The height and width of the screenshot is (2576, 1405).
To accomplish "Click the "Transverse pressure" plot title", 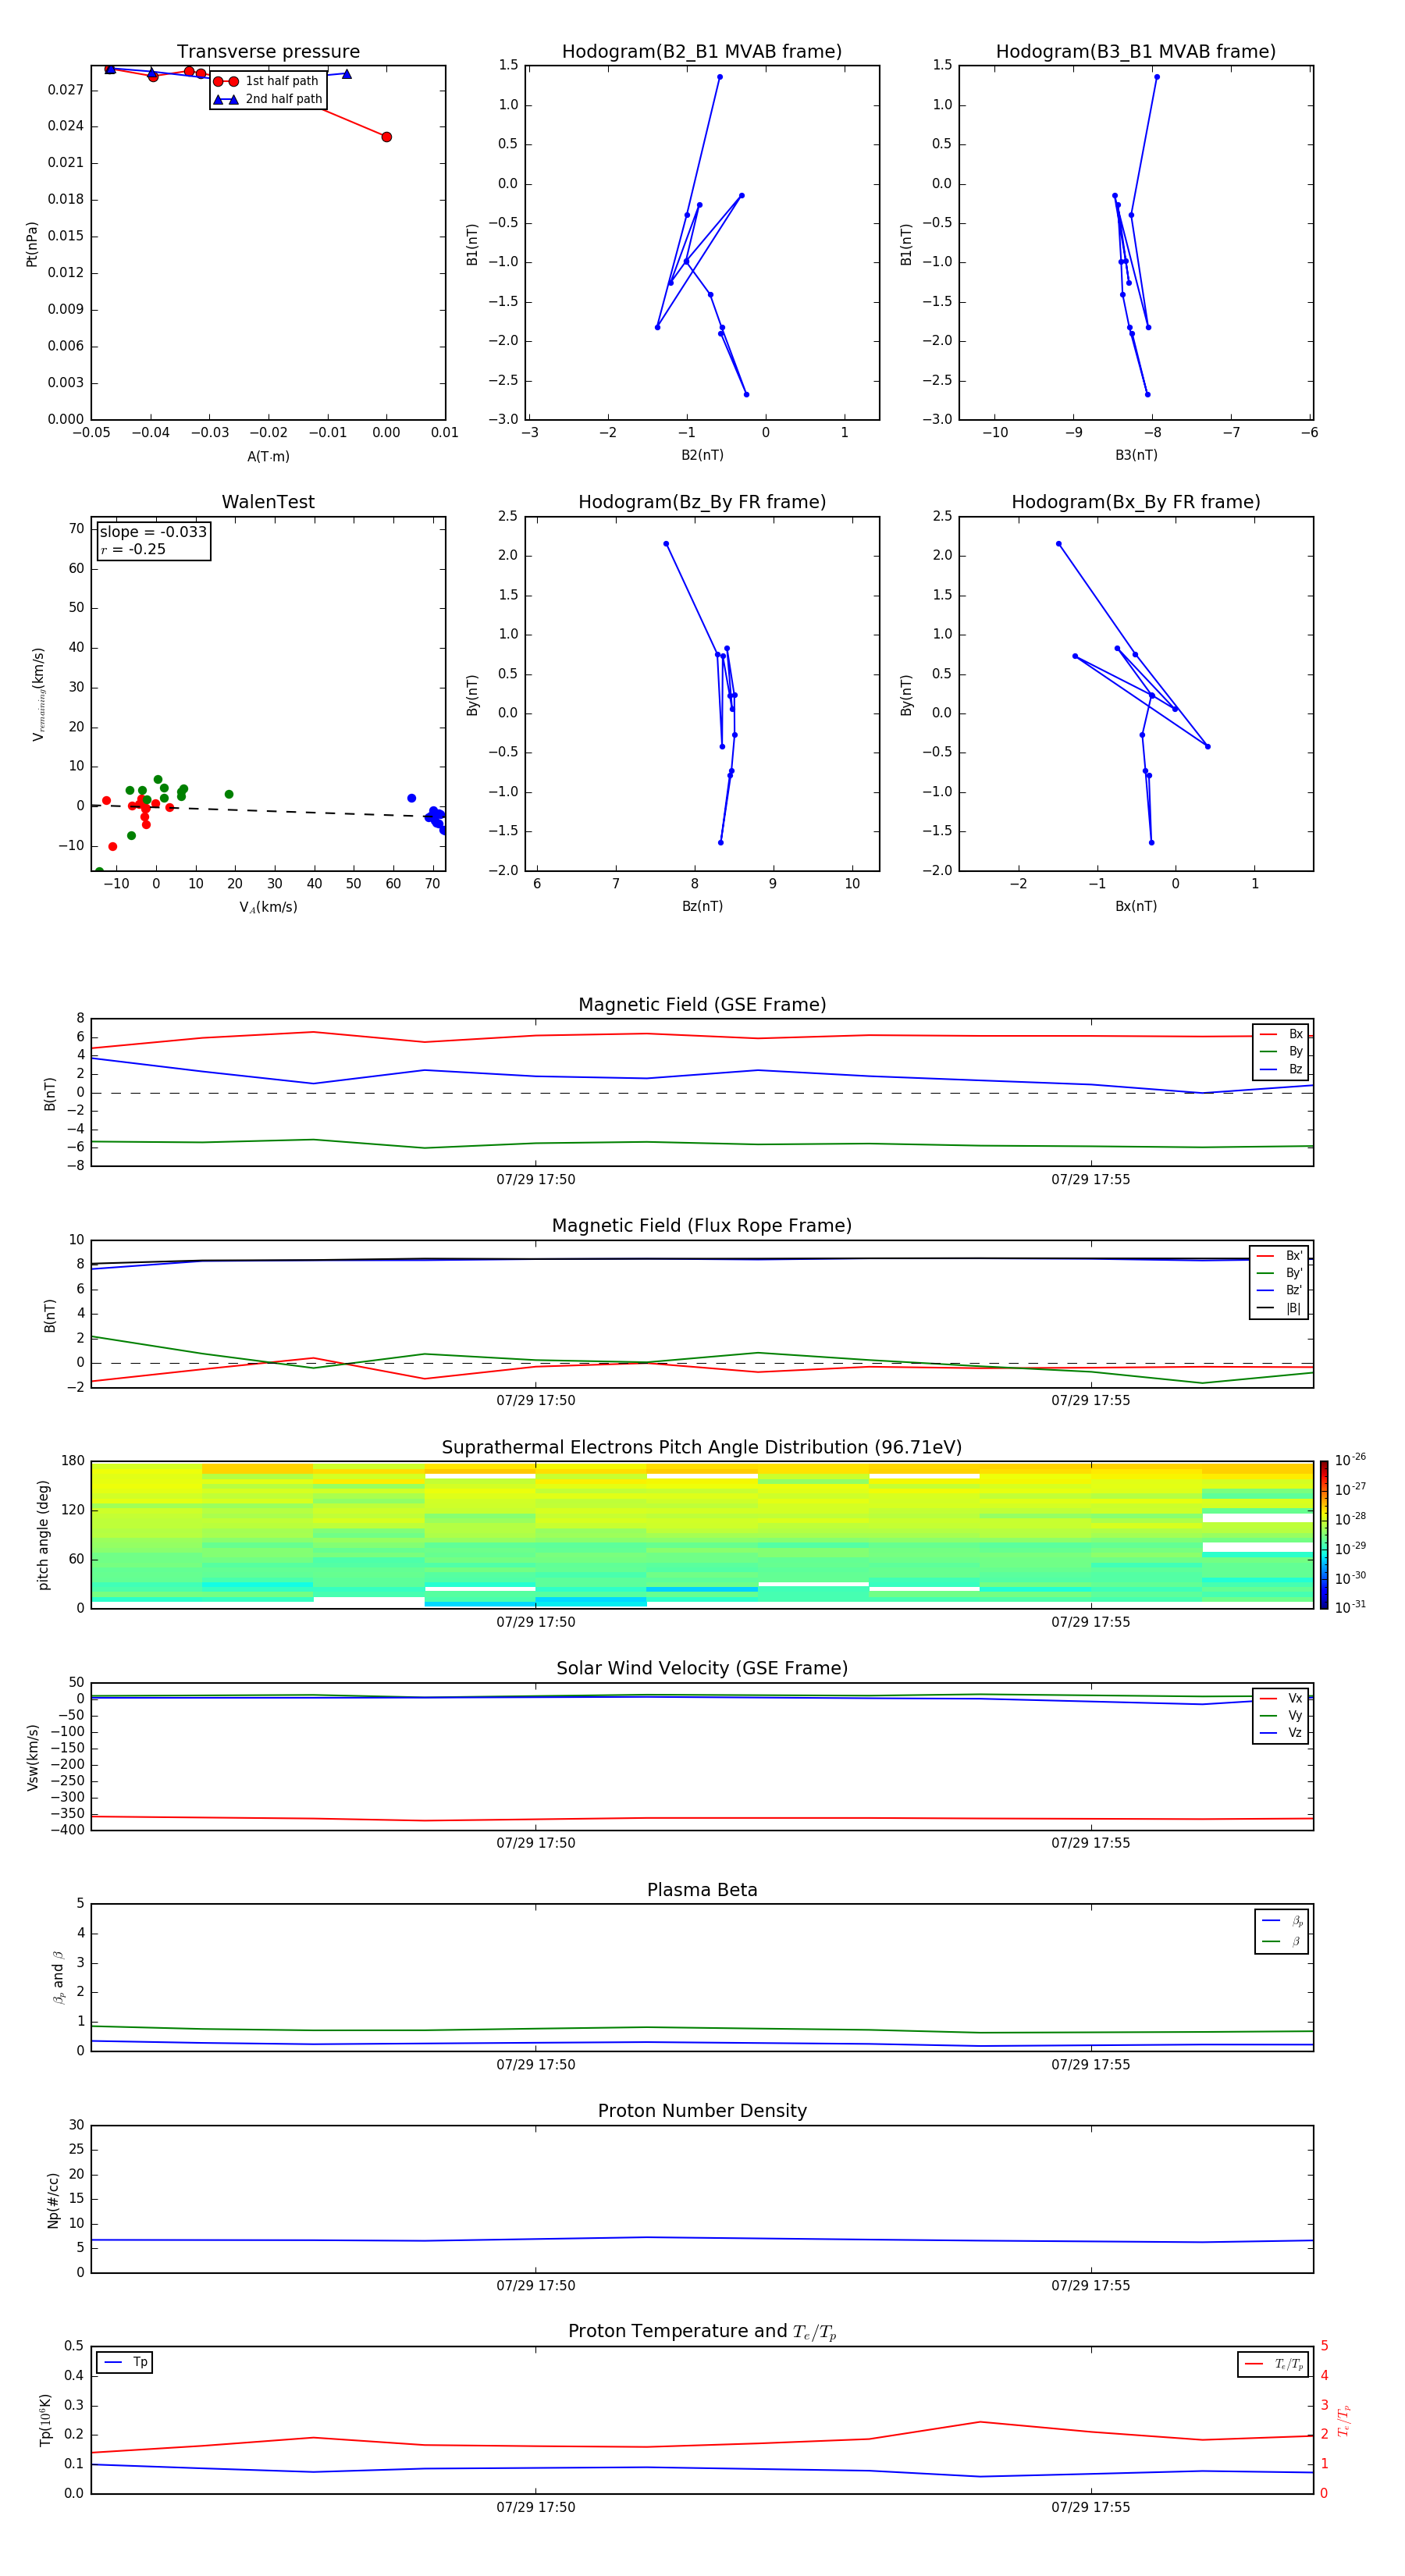I will 268,52.
